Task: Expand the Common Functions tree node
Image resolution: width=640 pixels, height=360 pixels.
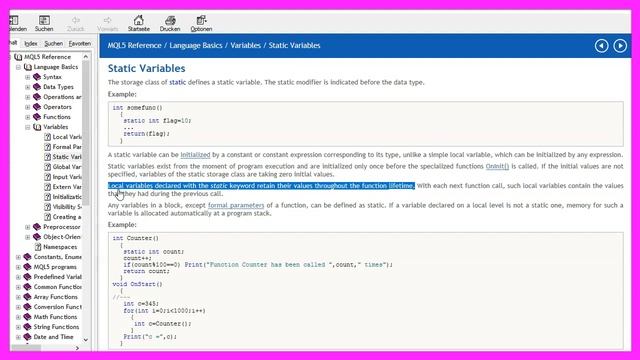Action: pos(18,287)
